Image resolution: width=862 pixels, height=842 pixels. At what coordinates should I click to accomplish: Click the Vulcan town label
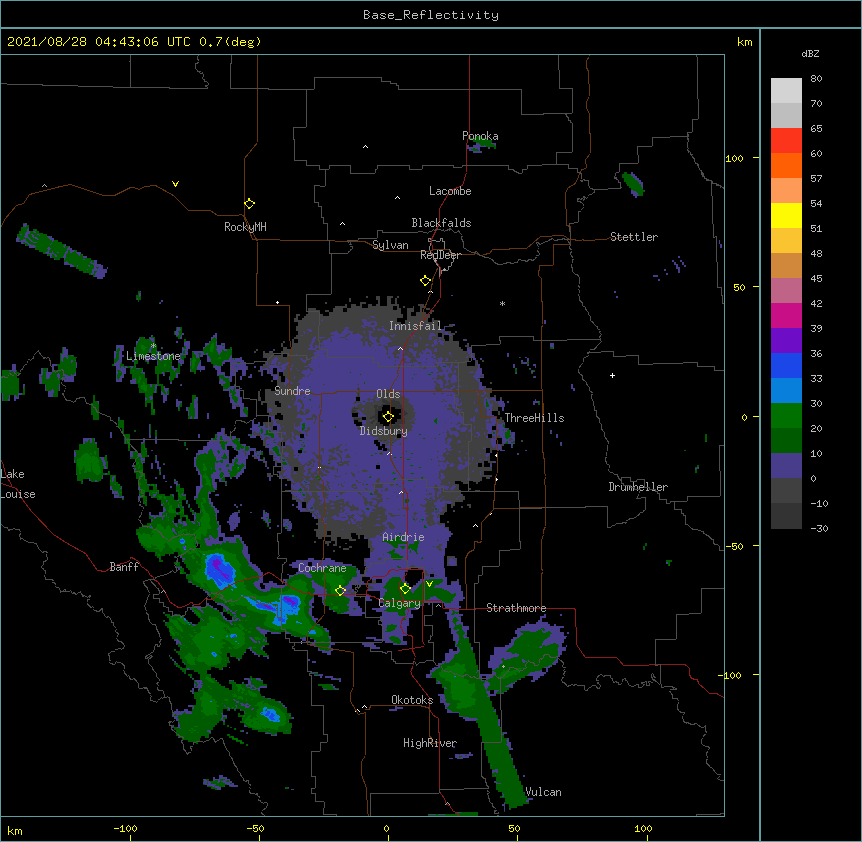[x=543, y=792]
